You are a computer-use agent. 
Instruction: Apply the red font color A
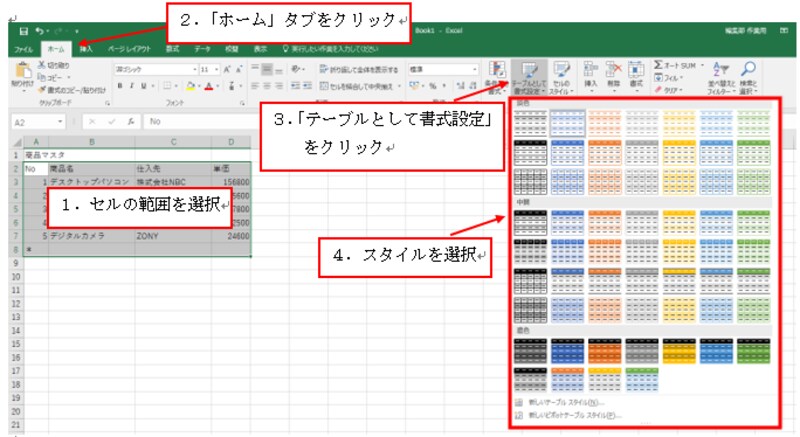(208, 86)
